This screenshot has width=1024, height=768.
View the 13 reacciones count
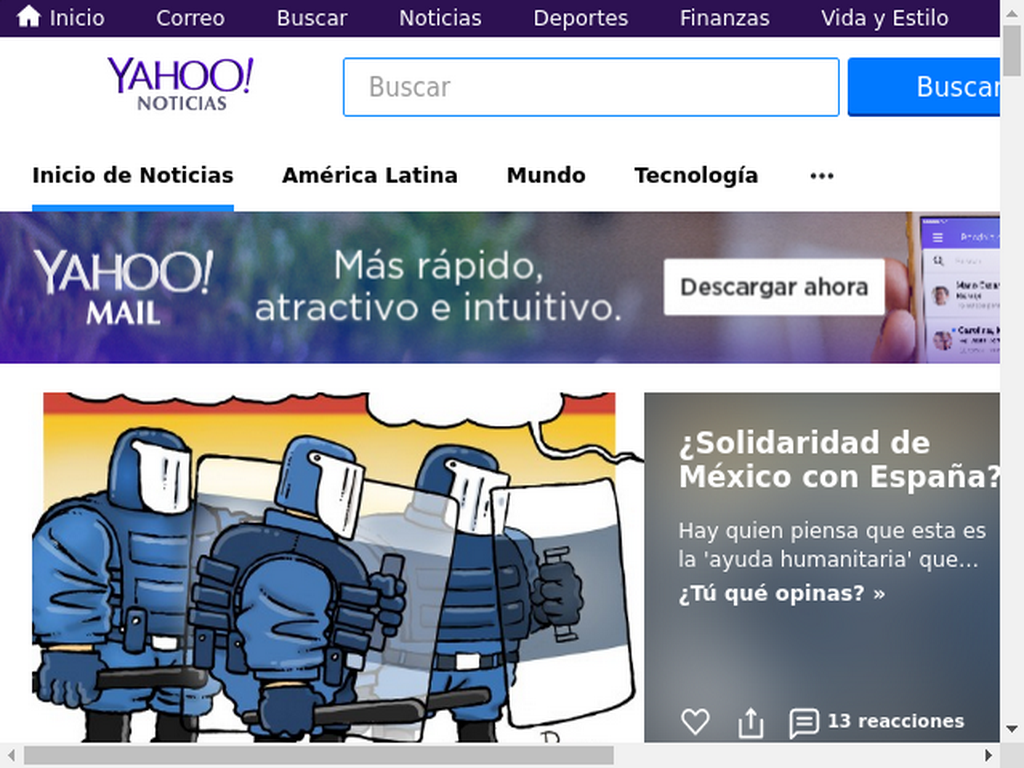pyautogui.click(x=896, y=721)
